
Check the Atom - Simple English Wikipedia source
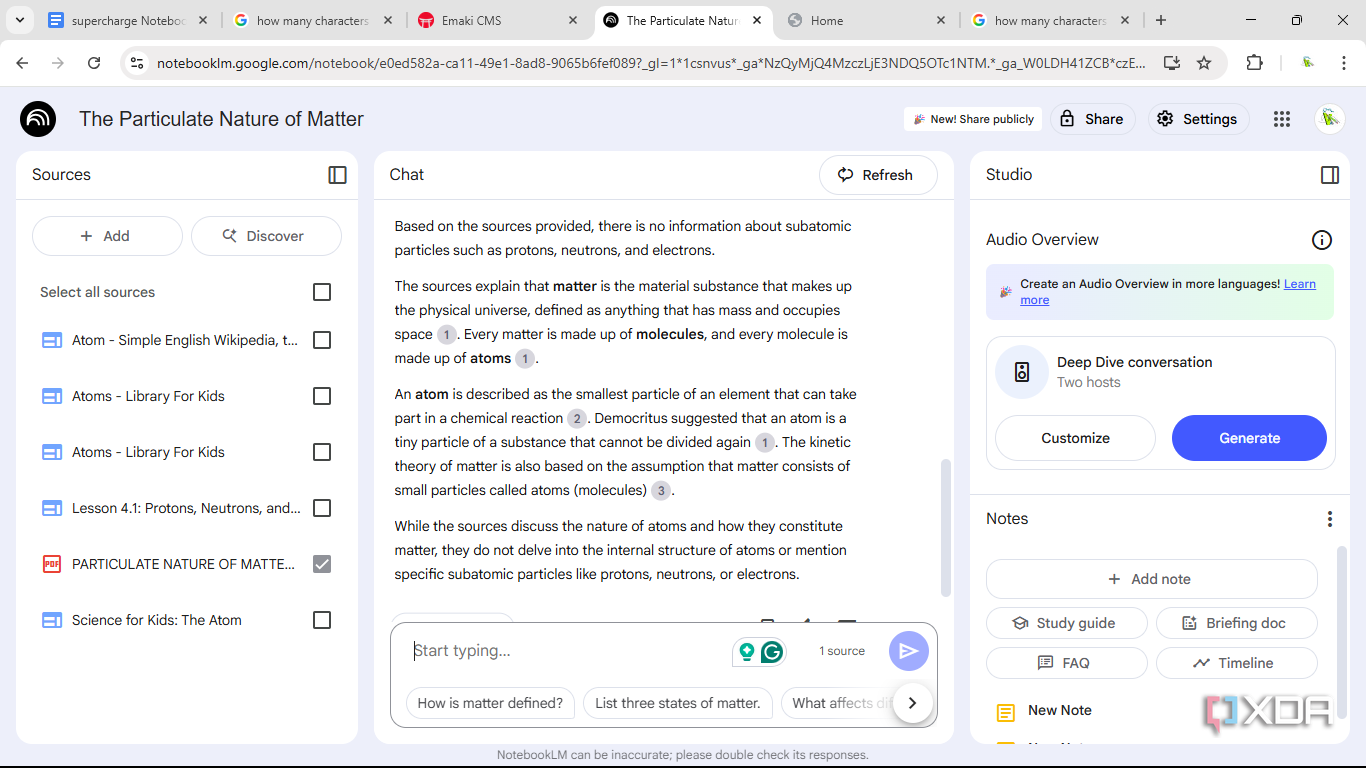point(322,340)
